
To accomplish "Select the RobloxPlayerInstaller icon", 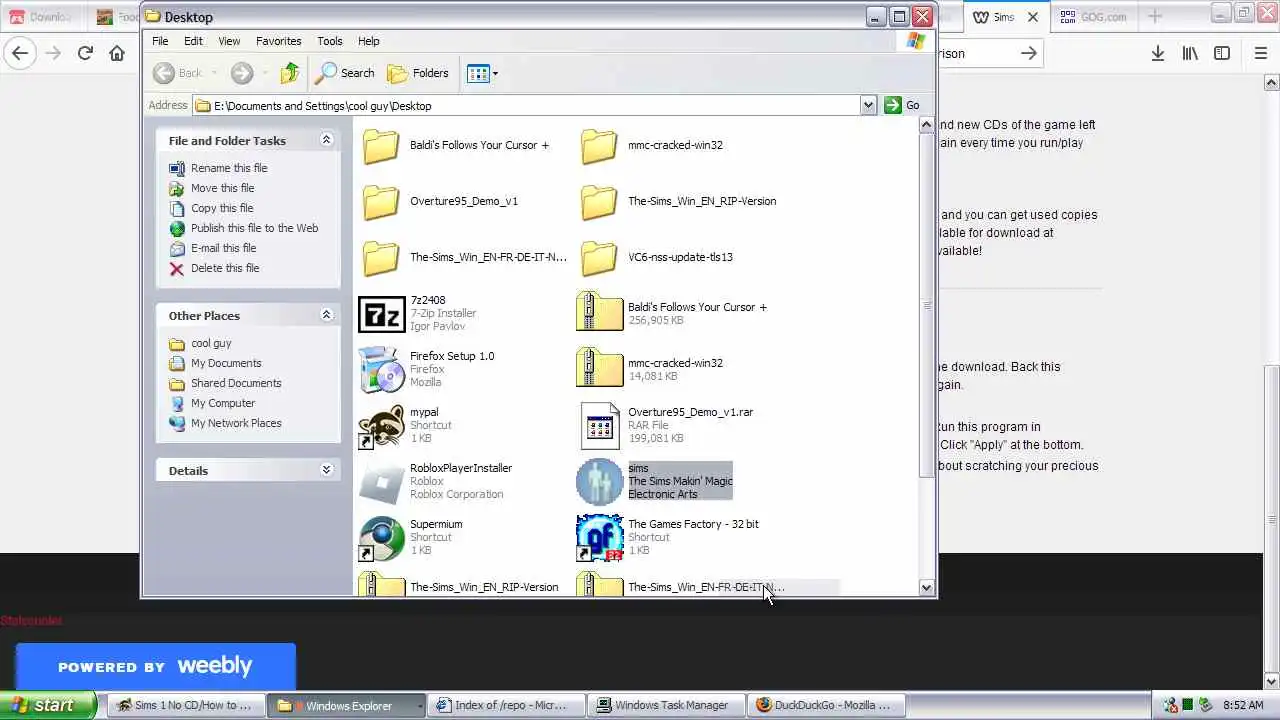I will click(381, 482).
